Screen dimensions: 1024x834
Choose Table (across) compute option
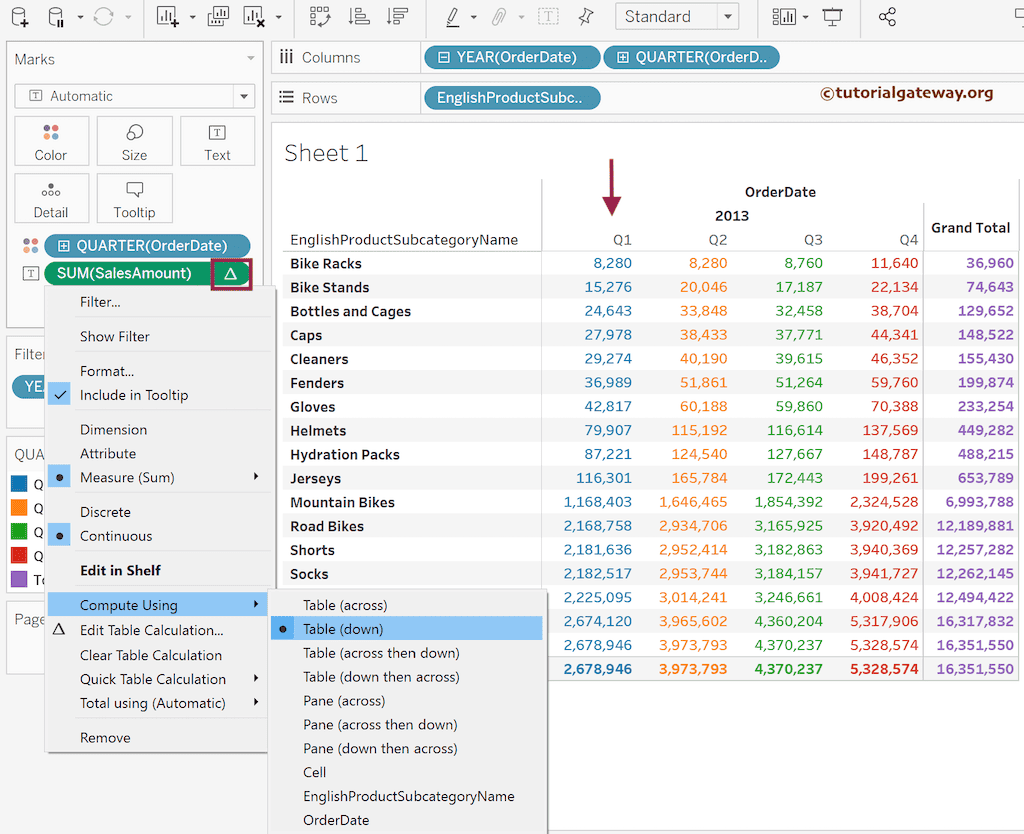pos(345,605)
